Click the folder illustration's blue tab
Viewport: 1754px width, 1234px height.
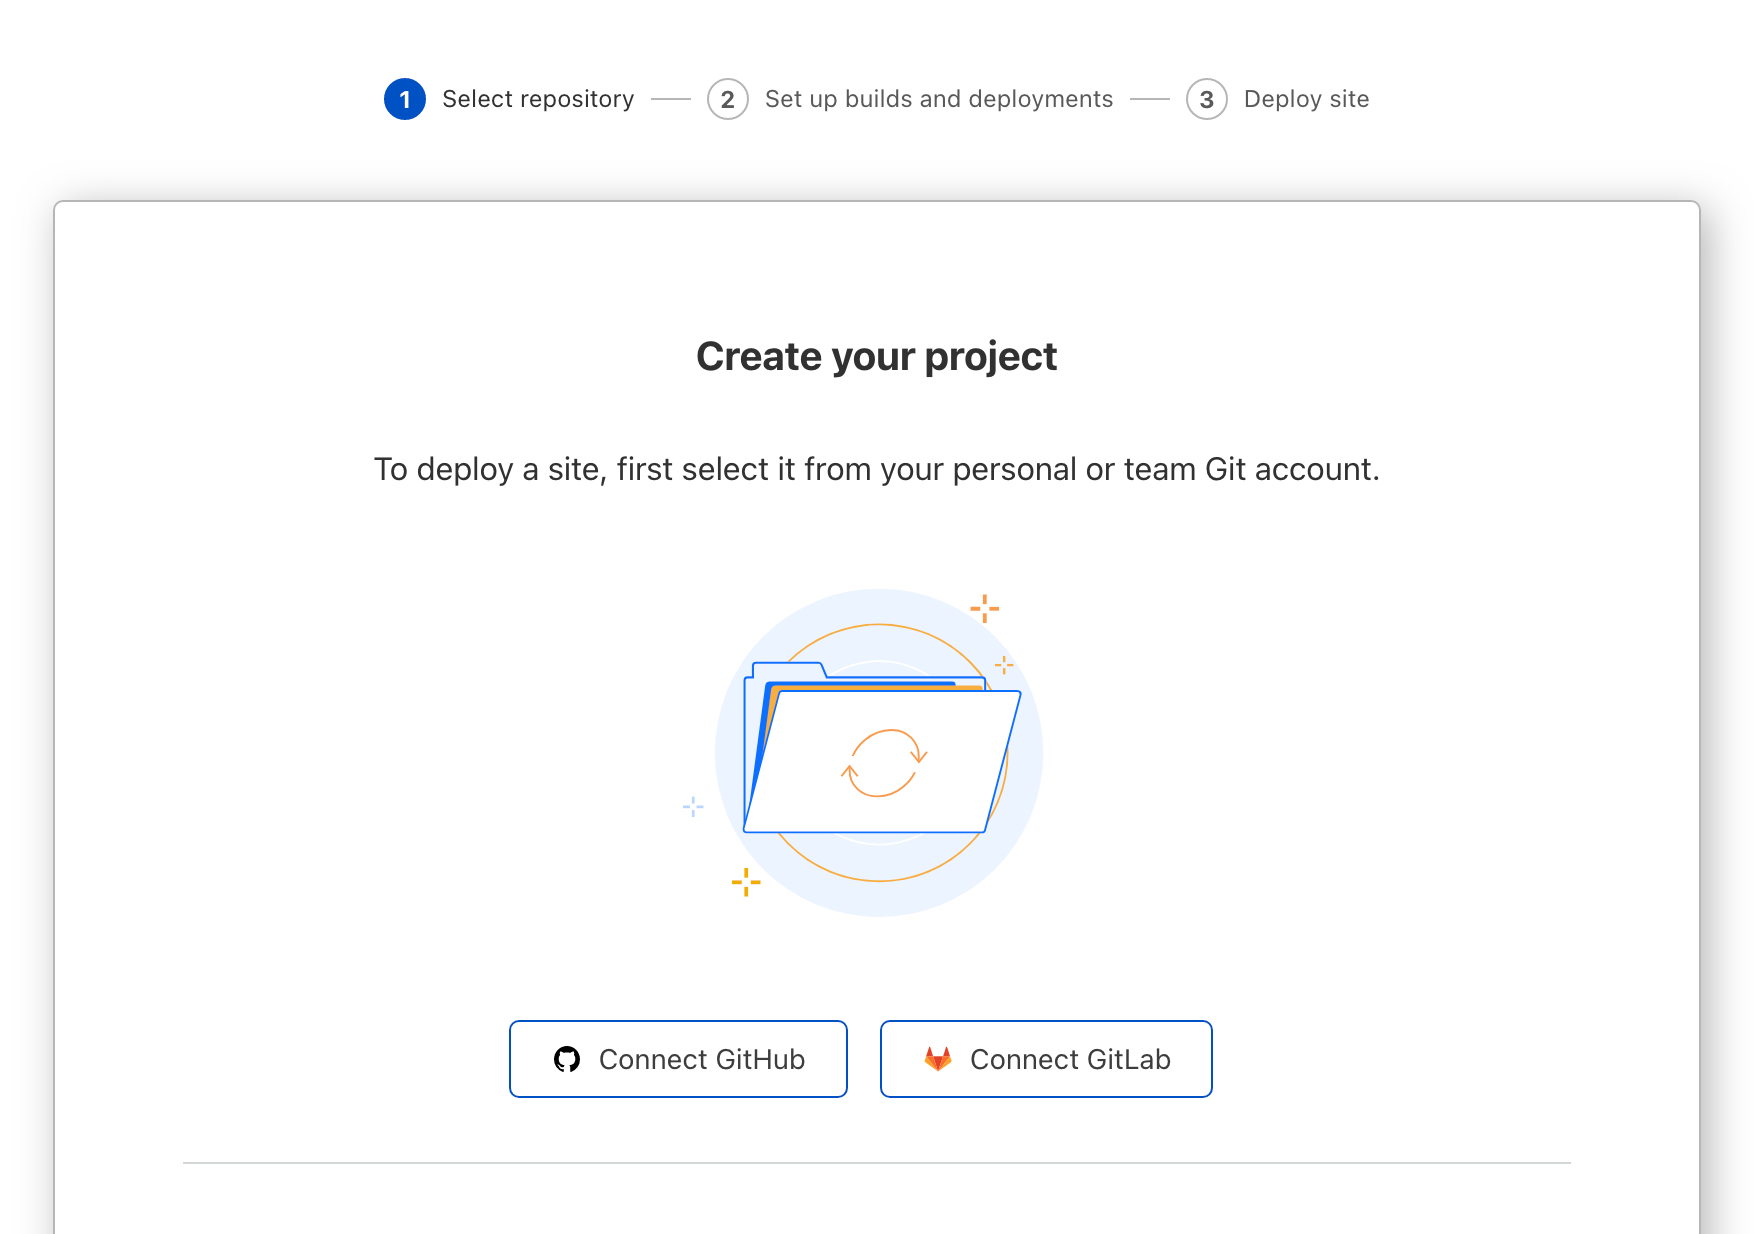click(x=789, y=670)
